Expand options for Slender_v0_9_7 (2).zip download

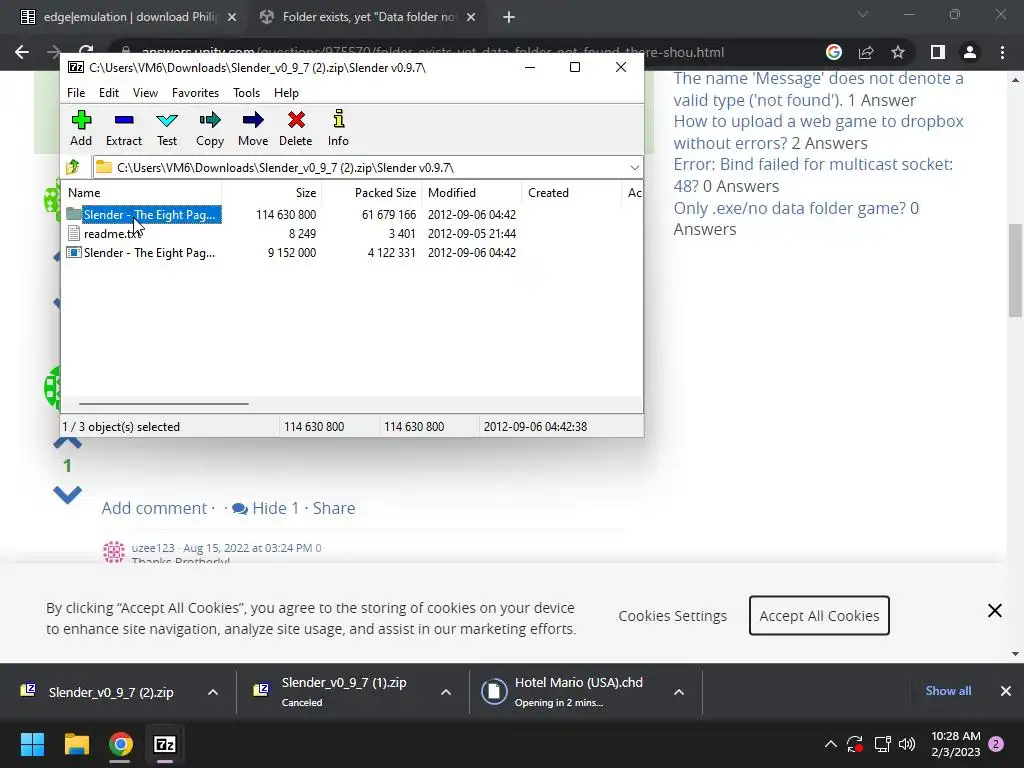(213, 692)
